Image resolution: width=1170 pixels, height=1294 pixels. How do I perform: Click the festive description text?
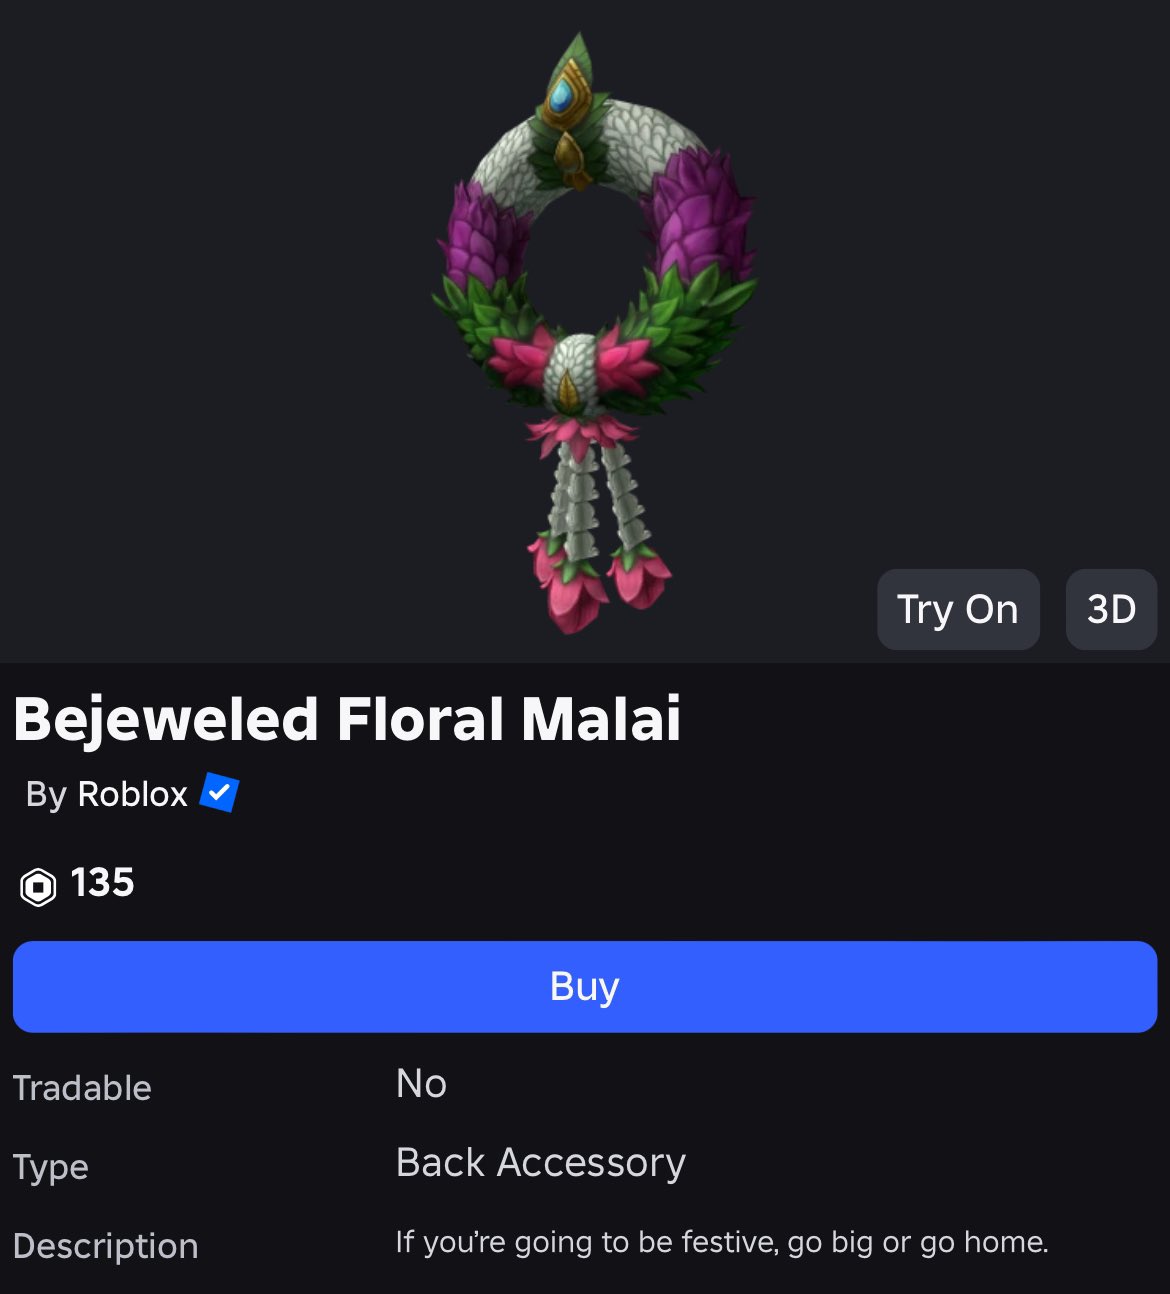tap(722, 1242)
